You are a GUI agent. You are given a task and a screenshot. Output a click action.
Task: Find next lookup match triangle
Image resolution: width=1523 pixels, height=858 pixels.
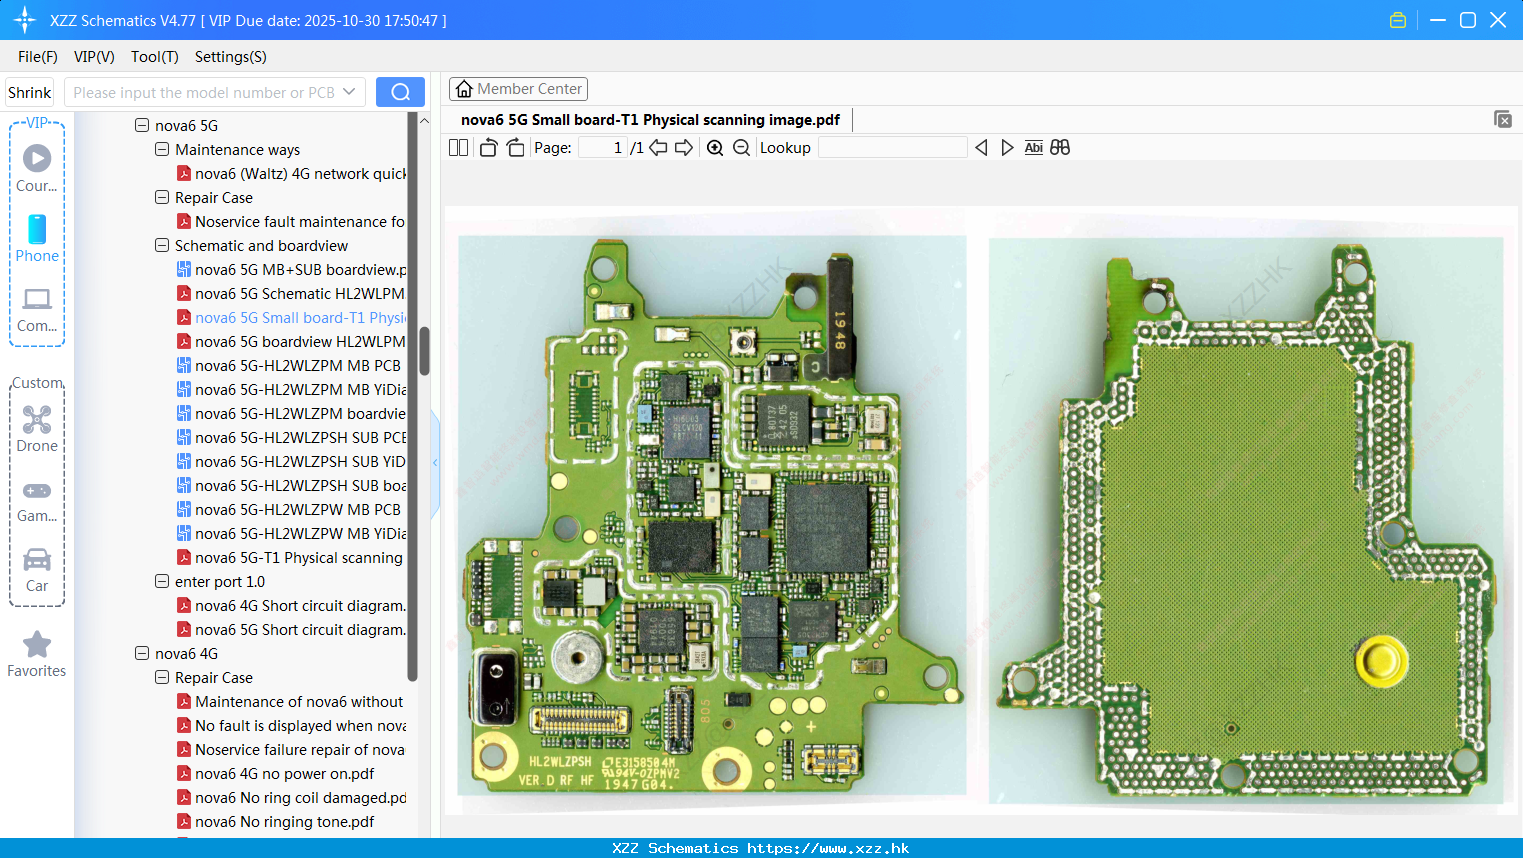point(1007,147)
